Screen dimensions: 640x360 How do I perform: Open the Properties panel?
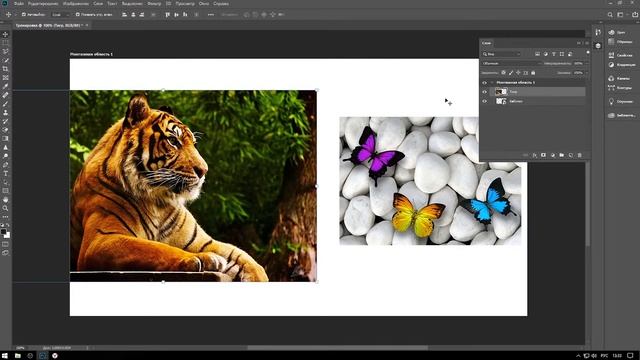point(620,55)
